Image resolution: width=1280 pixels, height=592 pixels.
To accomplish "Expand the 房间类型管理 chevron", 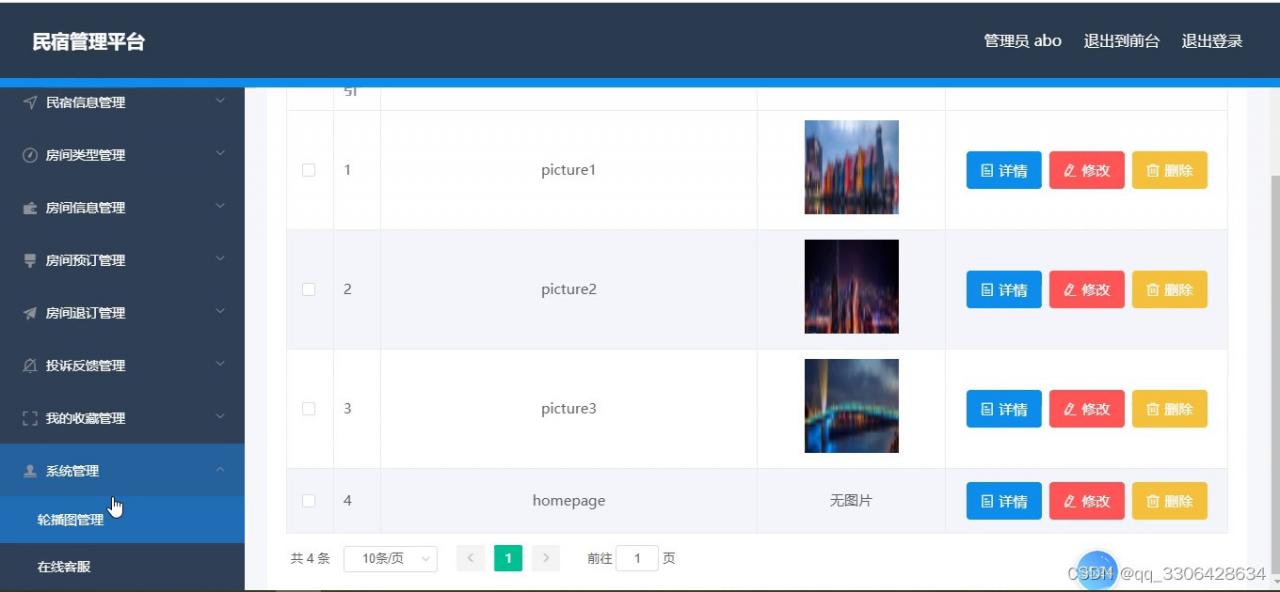I will pos(221,153).
